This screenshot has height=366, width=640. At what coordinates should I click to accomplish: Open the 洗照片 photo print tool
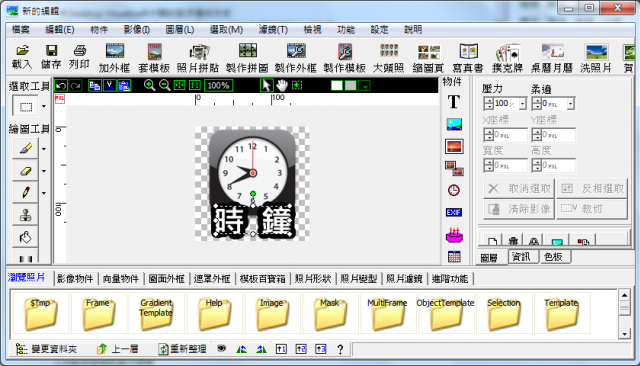tap(596, 57)
